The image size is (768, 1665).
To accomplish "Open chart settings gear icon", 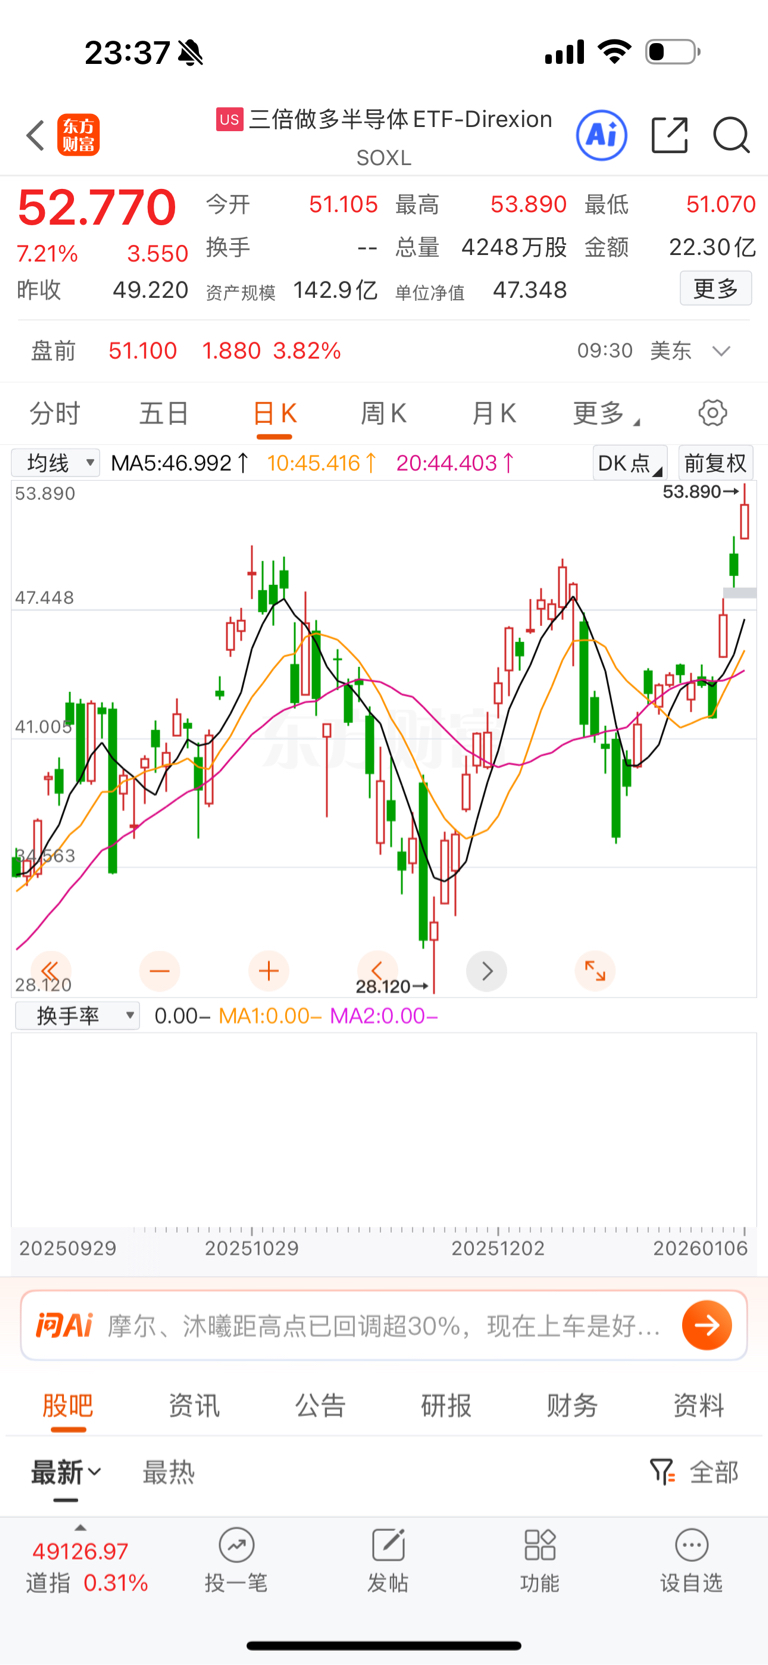I will click(712, 413).
